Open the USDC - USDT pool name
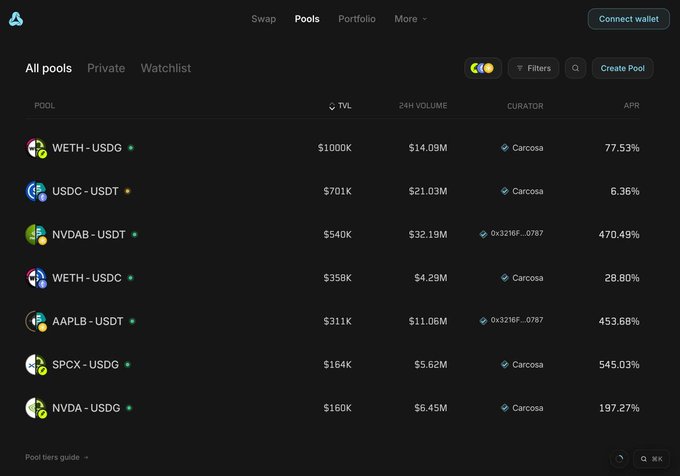 85,191
